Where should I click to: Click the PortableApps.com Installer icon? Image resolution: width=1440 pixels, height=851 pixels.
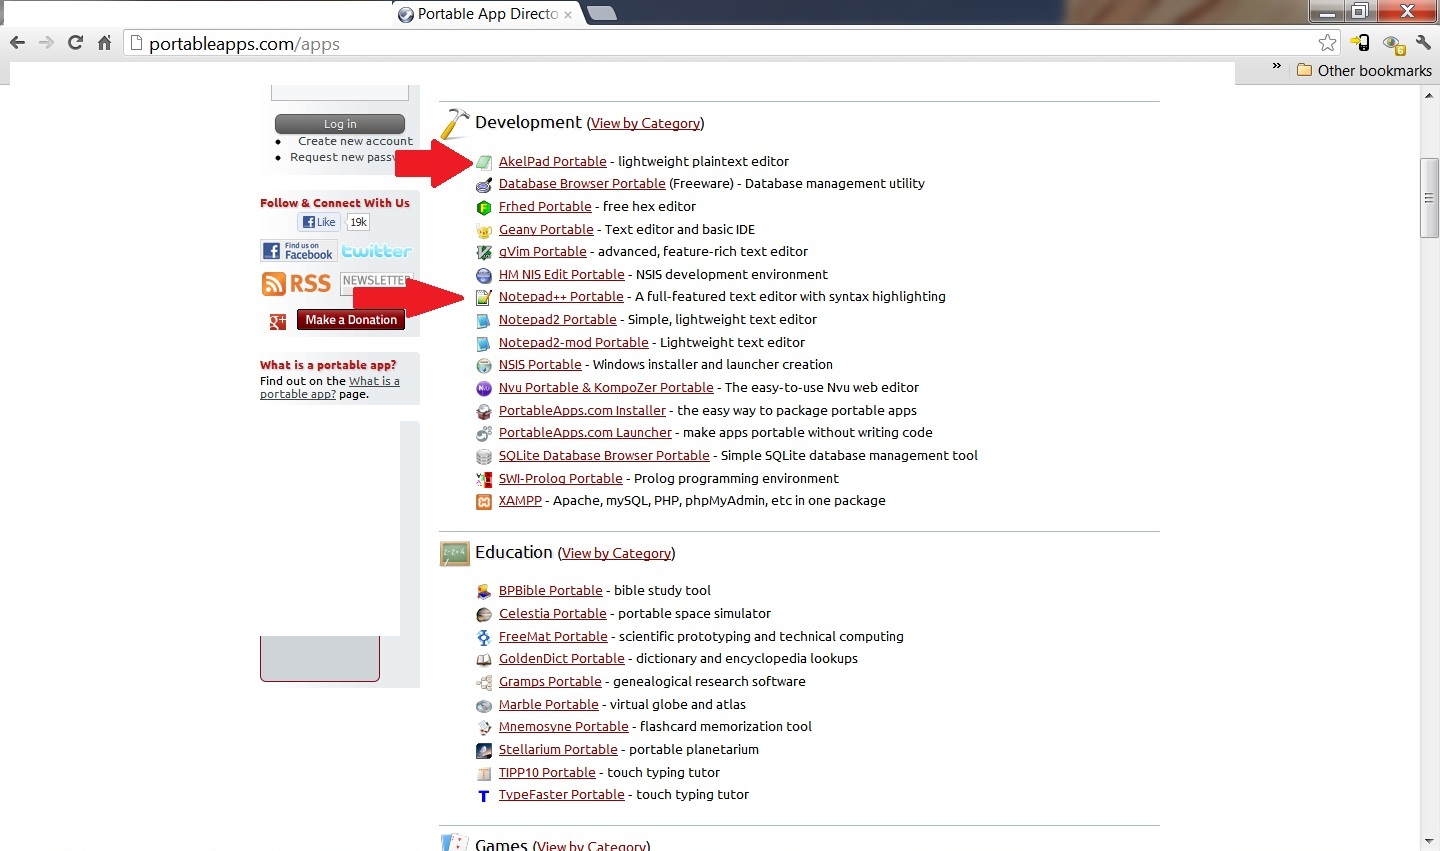pyautogui.click(x=484, y=412)
